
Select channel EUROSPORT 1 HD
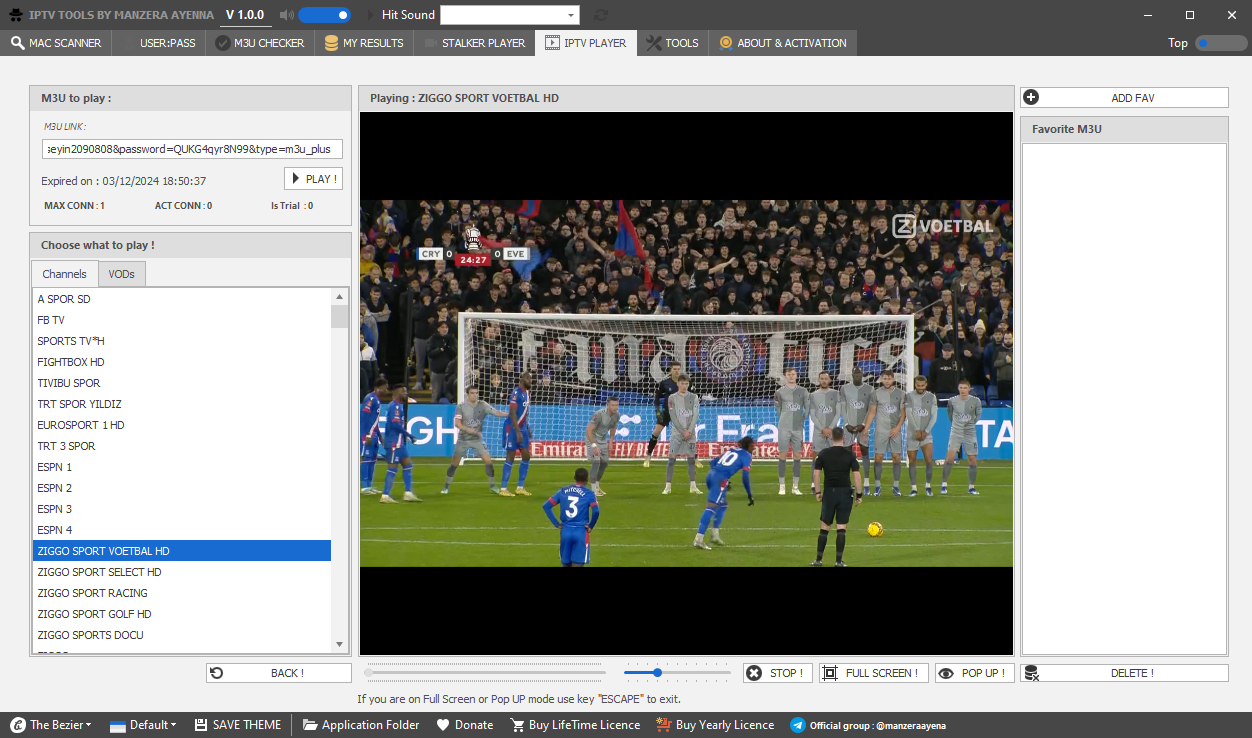182,425
